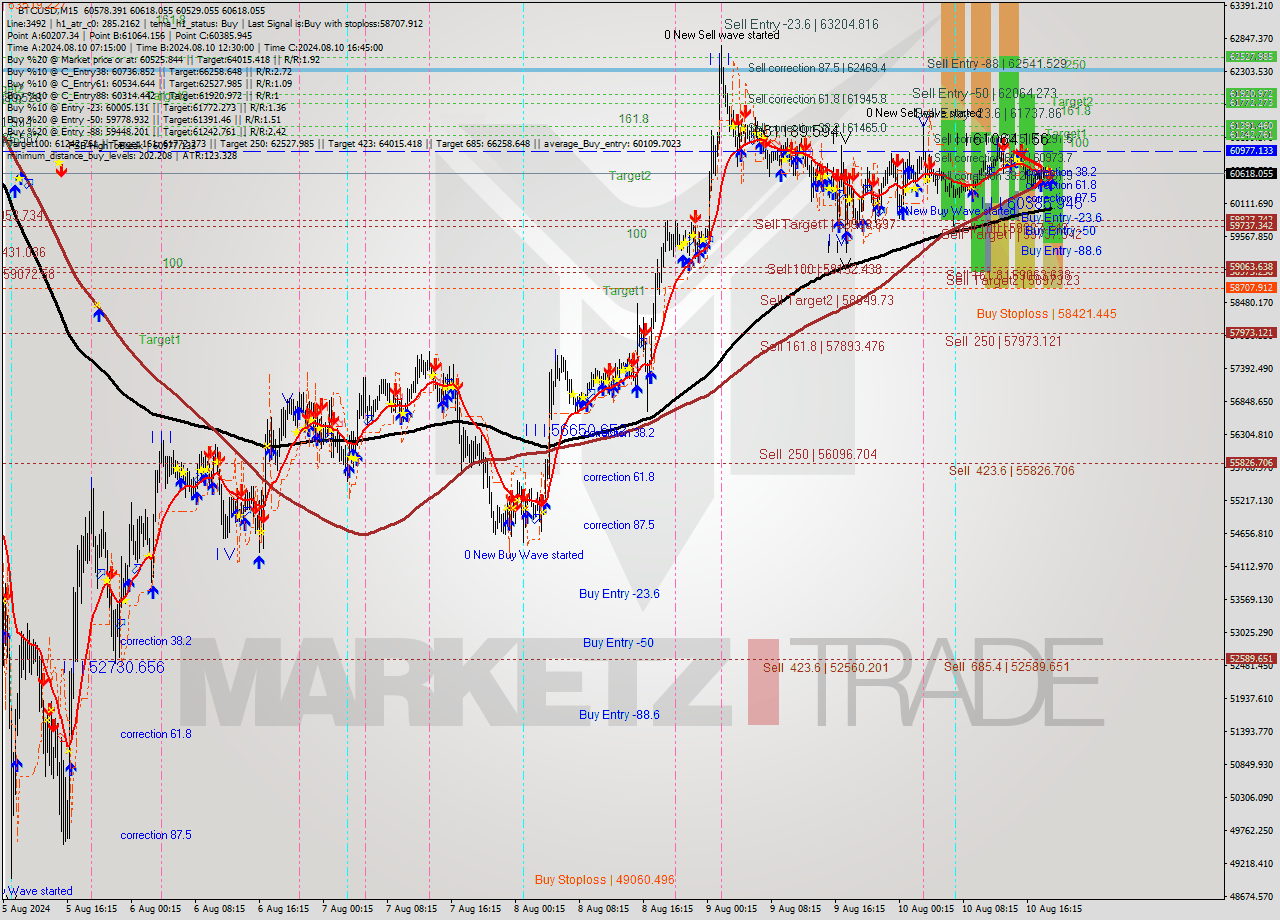The image size is (1280, 920).
Task: Click the 'Buy %20 @ Entry -88' line
Action: click(146, 131)
